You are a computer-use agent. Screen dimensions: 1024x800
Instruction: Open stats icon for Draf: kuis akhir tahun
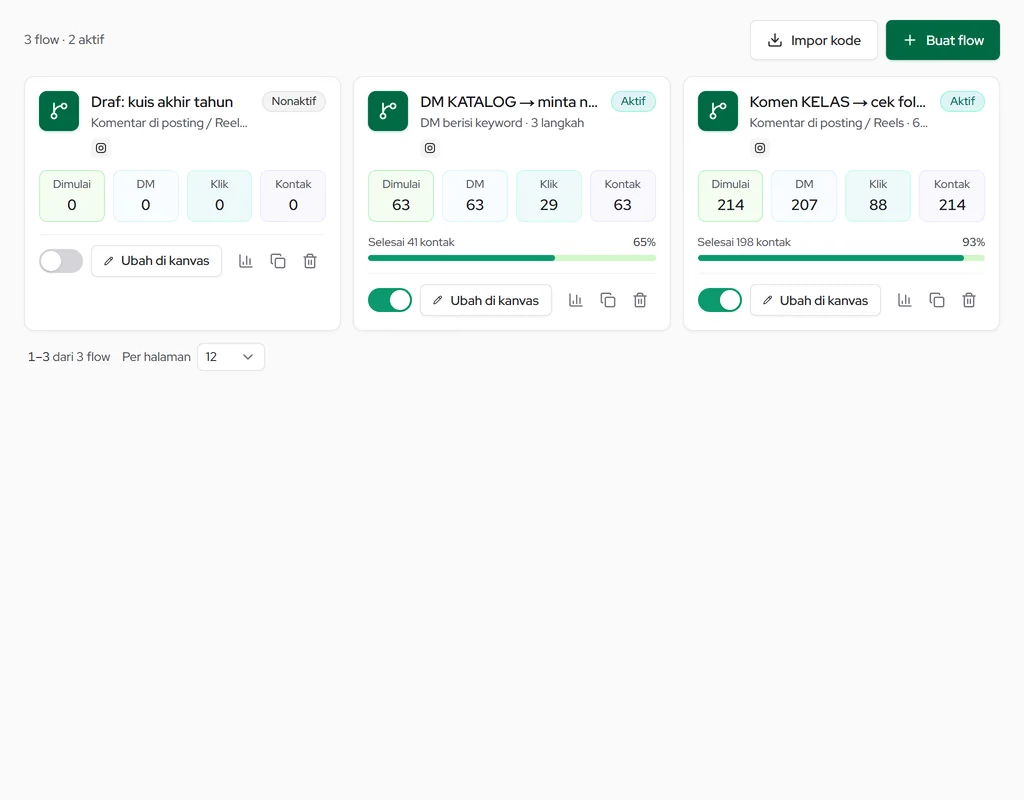246,261
